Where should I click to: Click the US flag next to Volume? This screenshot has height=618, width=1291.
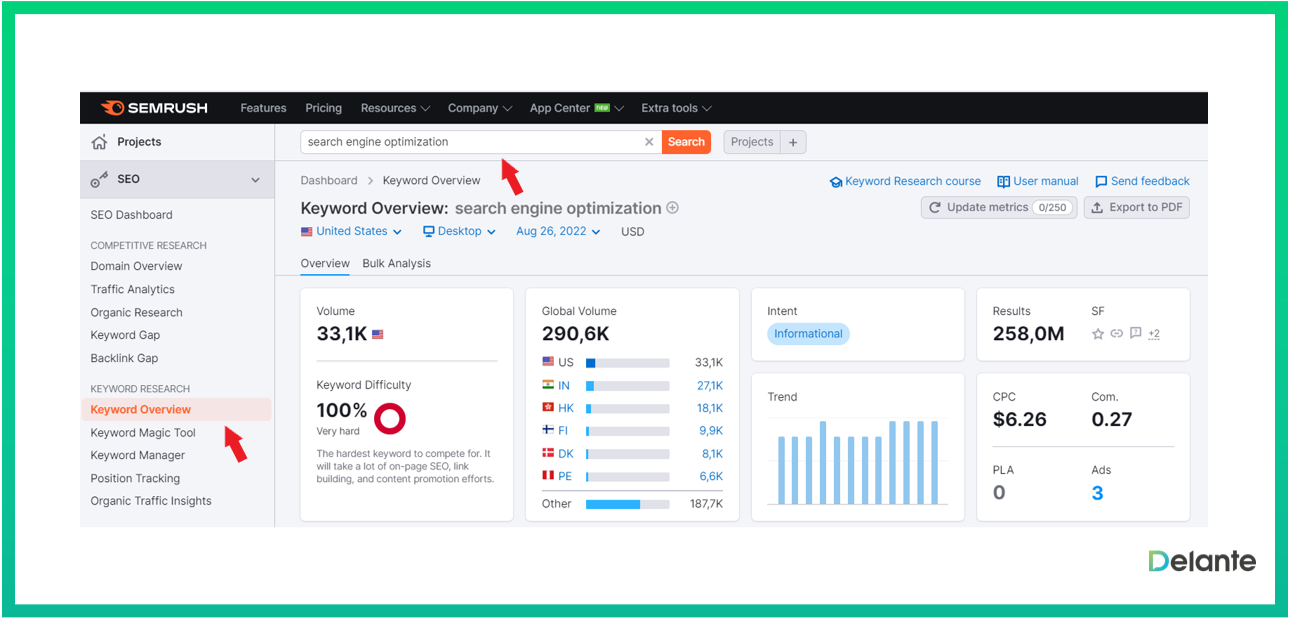(x=378, y=335)
